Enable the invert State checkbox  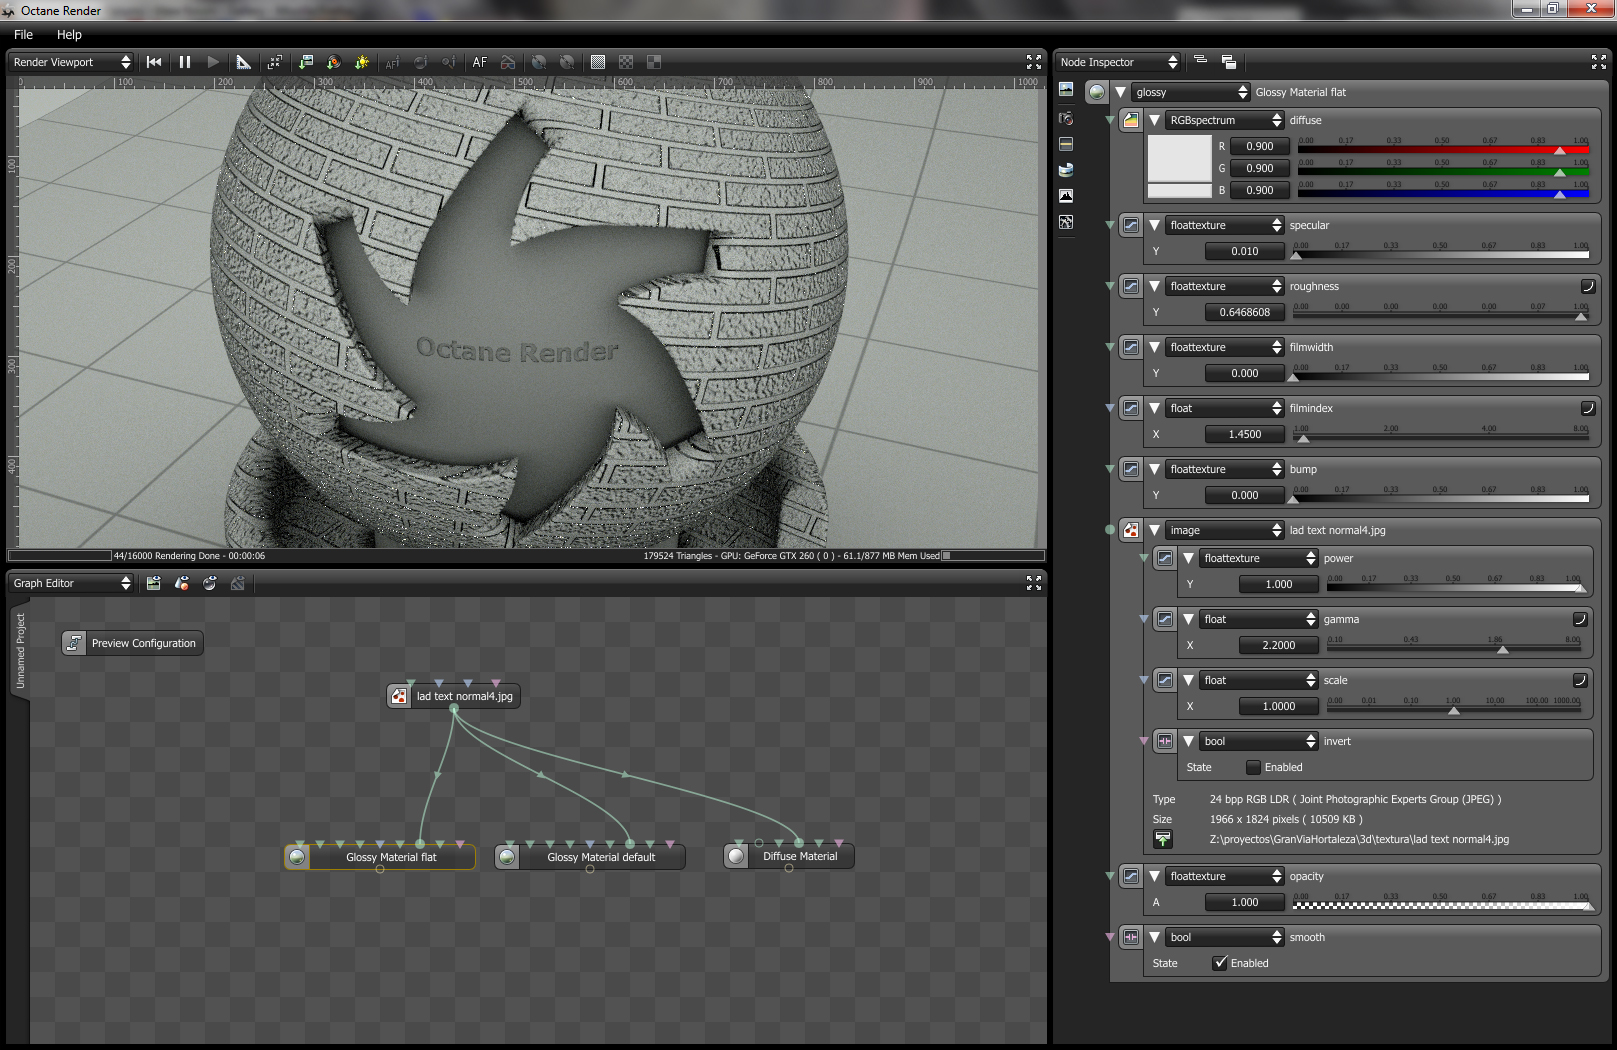[1253, 767]
